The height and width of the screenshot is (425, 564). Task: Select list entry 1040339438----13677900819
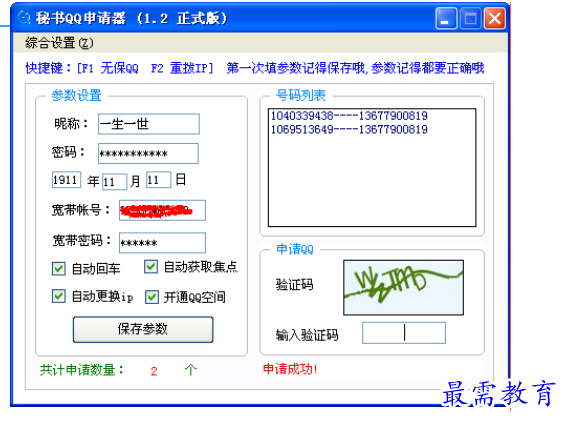pyautogui.click(x=349, y=116)
